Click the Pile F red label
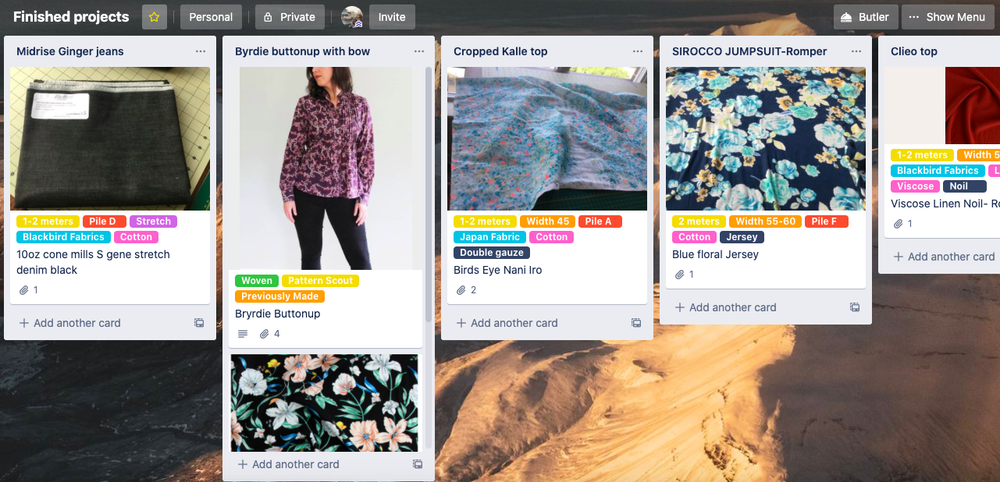 [x=826, y=221]
